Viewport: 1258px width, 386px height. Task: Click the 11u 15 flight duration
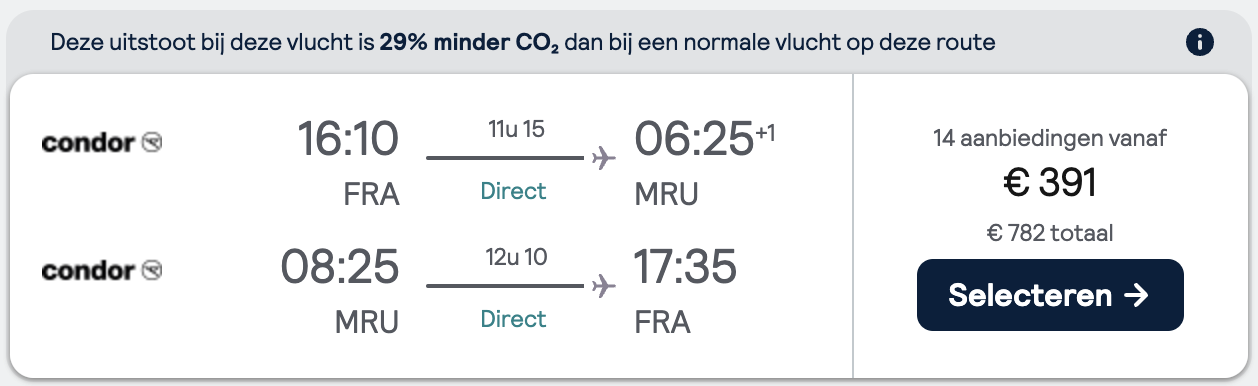tap(514, 129)
